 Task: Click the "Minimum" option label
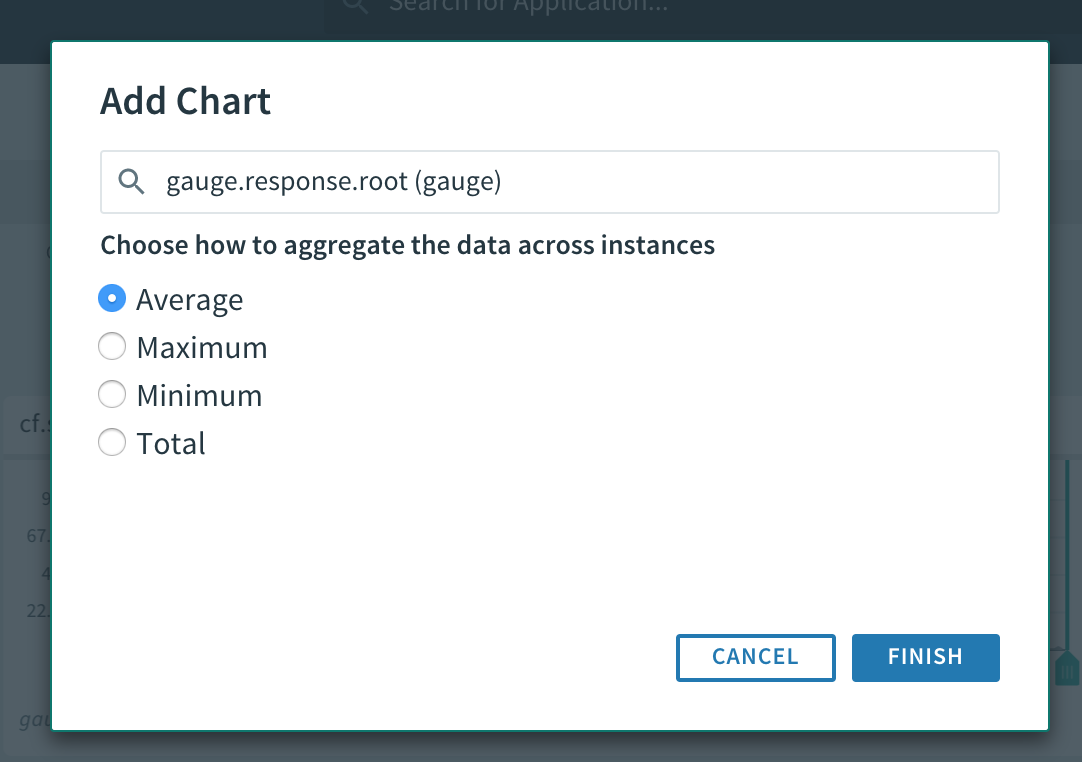click(199, 396)
